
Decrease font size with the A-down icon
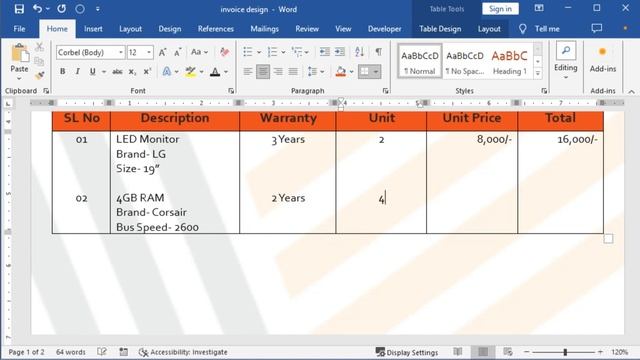[x=178, y=52]
